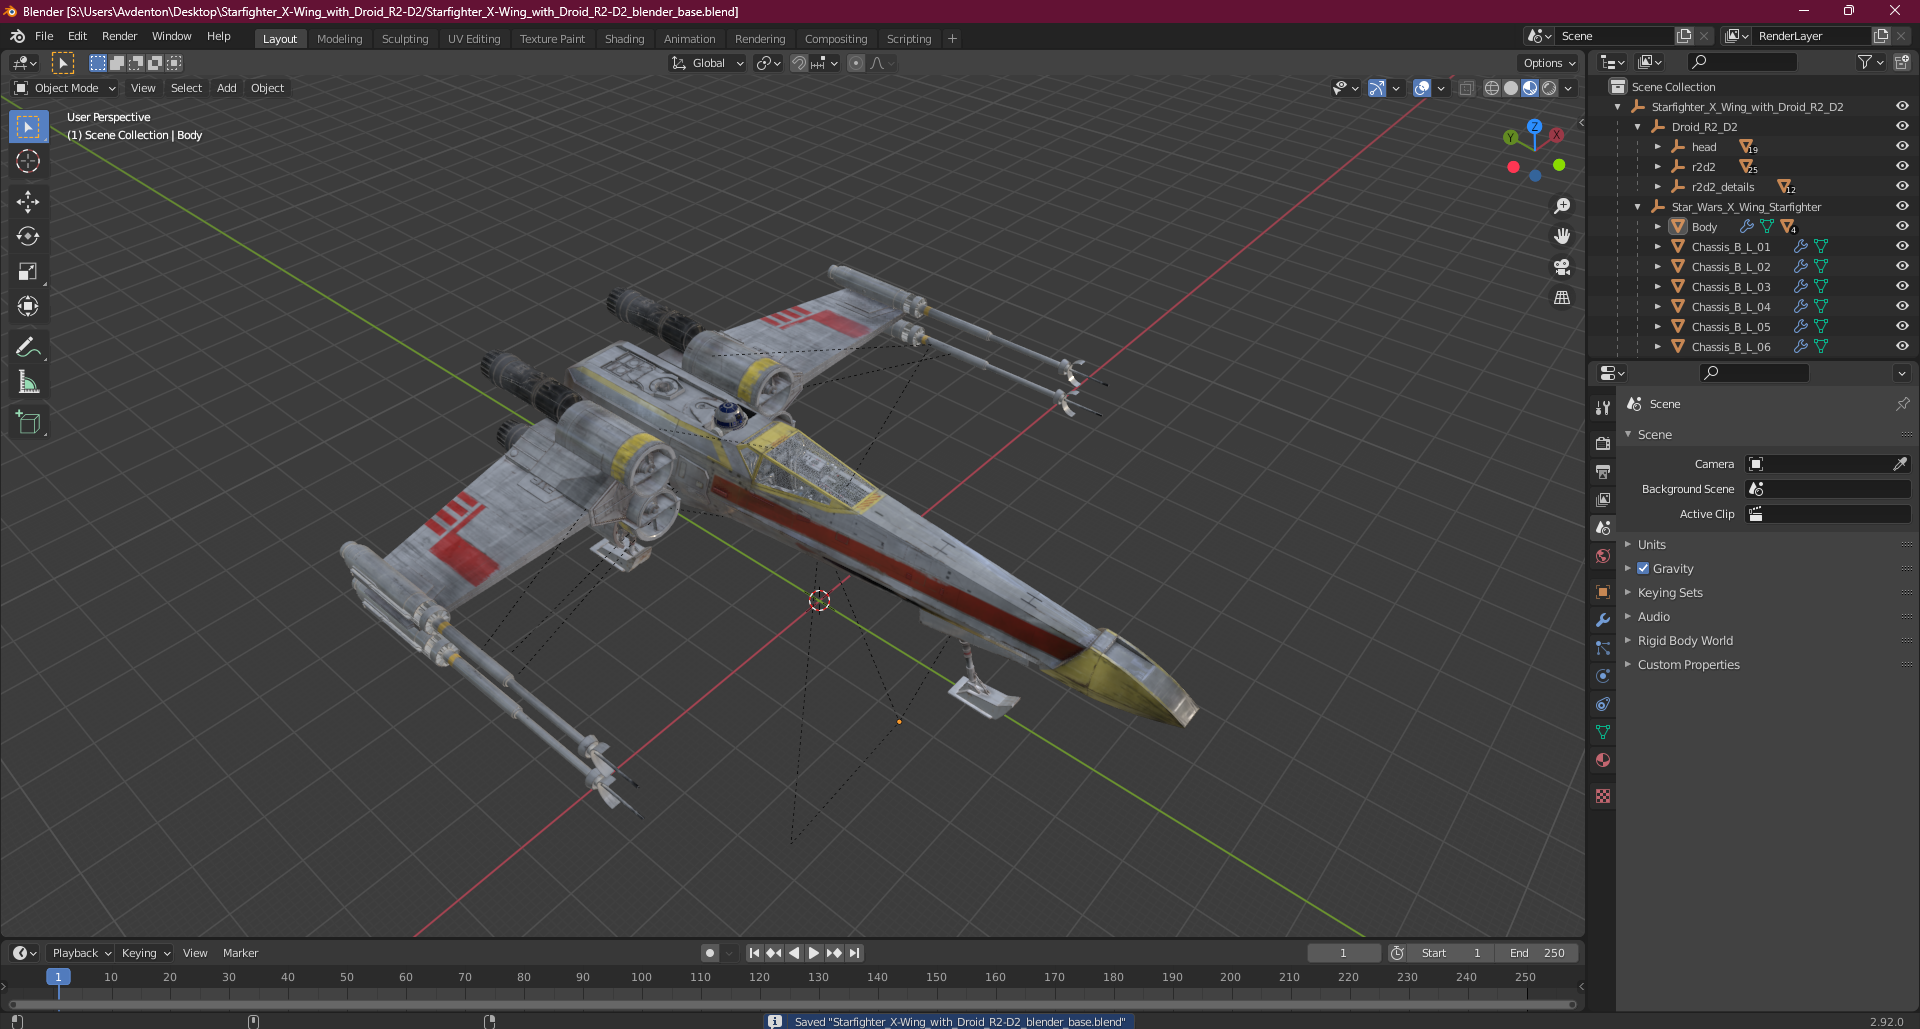The height and width of the screenshot is (1029, 1920).
Task: Click the pan view hand icon
Action: [x=1562, y=237]
